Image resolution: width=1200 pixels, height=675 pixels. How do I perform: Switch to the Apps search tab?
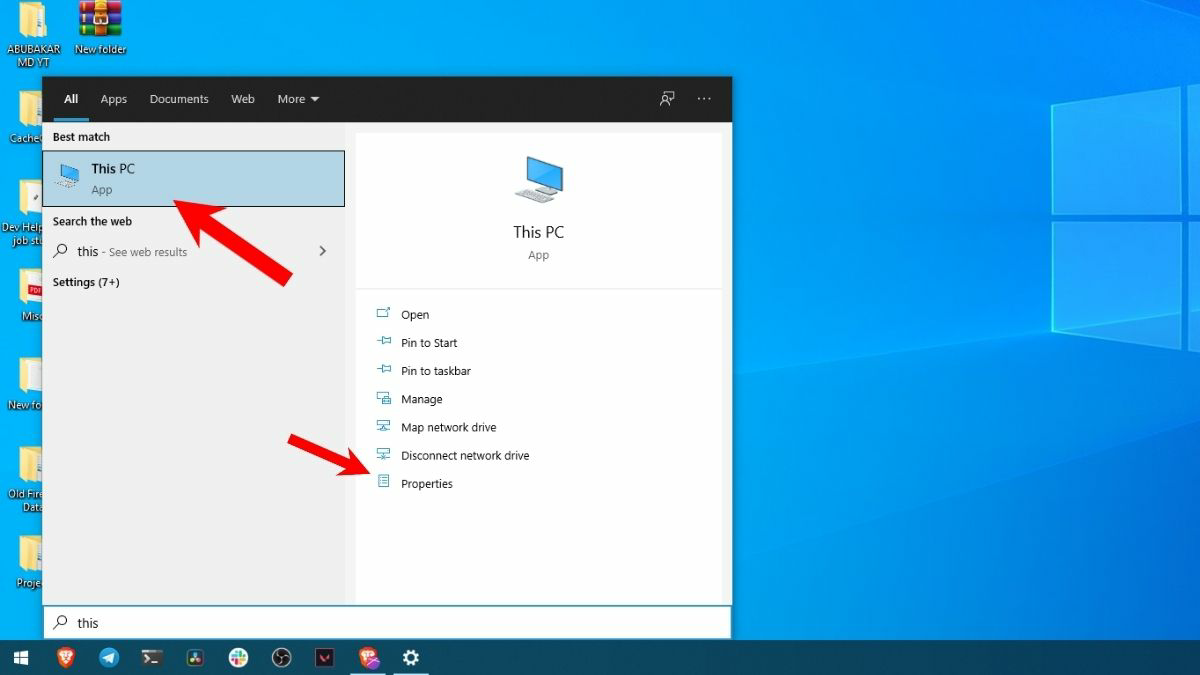114,99
